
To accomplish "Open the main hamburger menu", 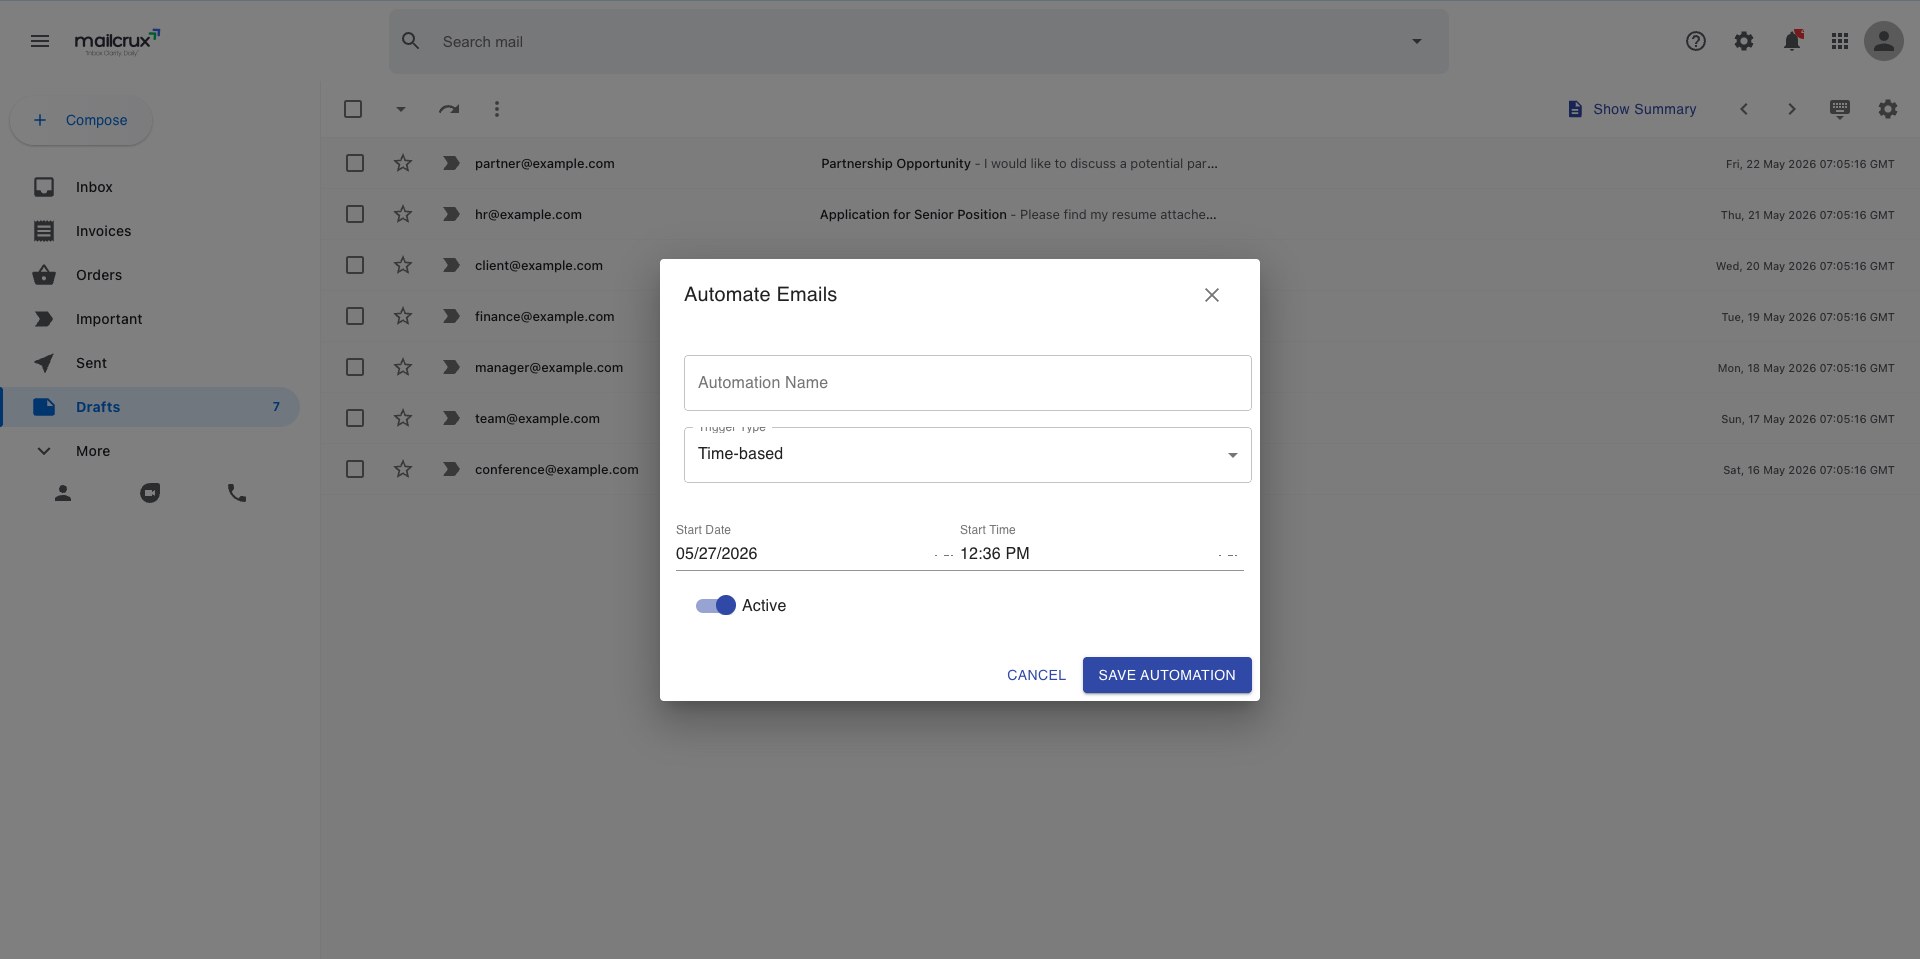I will coord(40,41).
